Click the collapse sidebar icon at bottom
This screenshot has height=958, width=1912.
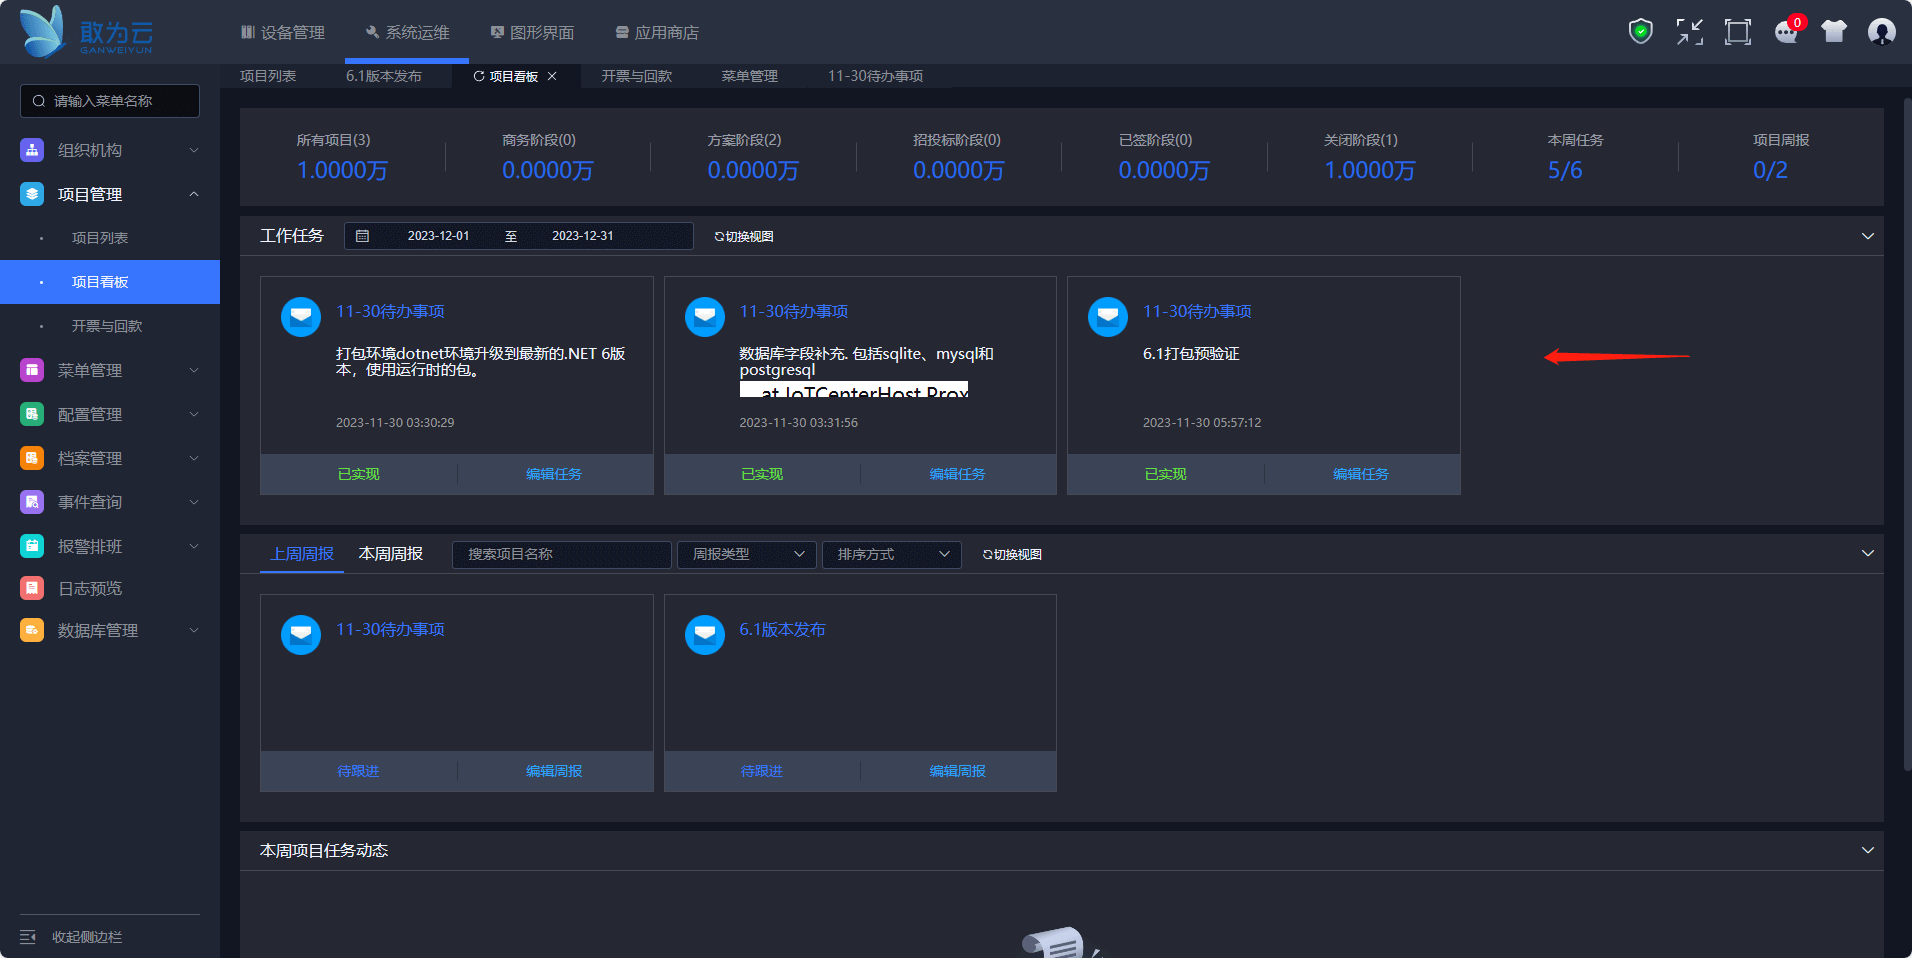click(x=28, y=937)
